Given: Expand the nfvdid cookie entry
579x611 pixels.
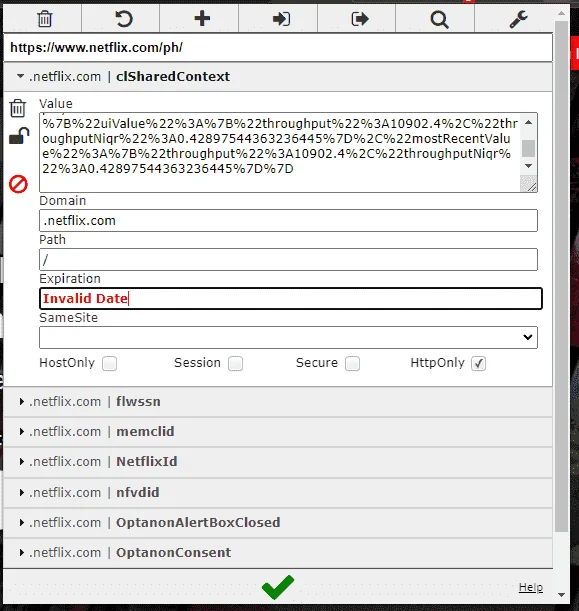Looking at the screenshot, I should 278,493.
